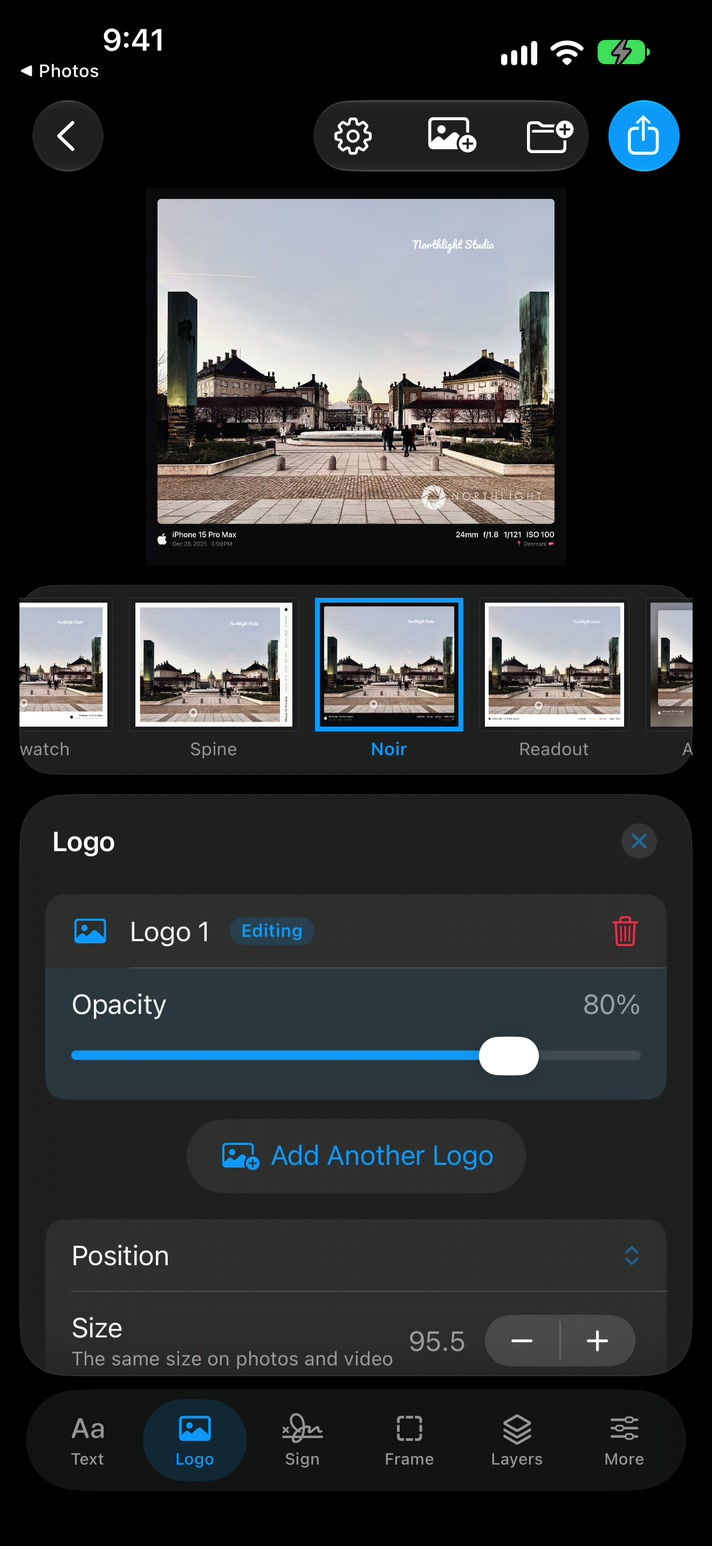Open the Sign tab
The height and width of the screenshot is (1546, 712).
(x=302, y=1441)
